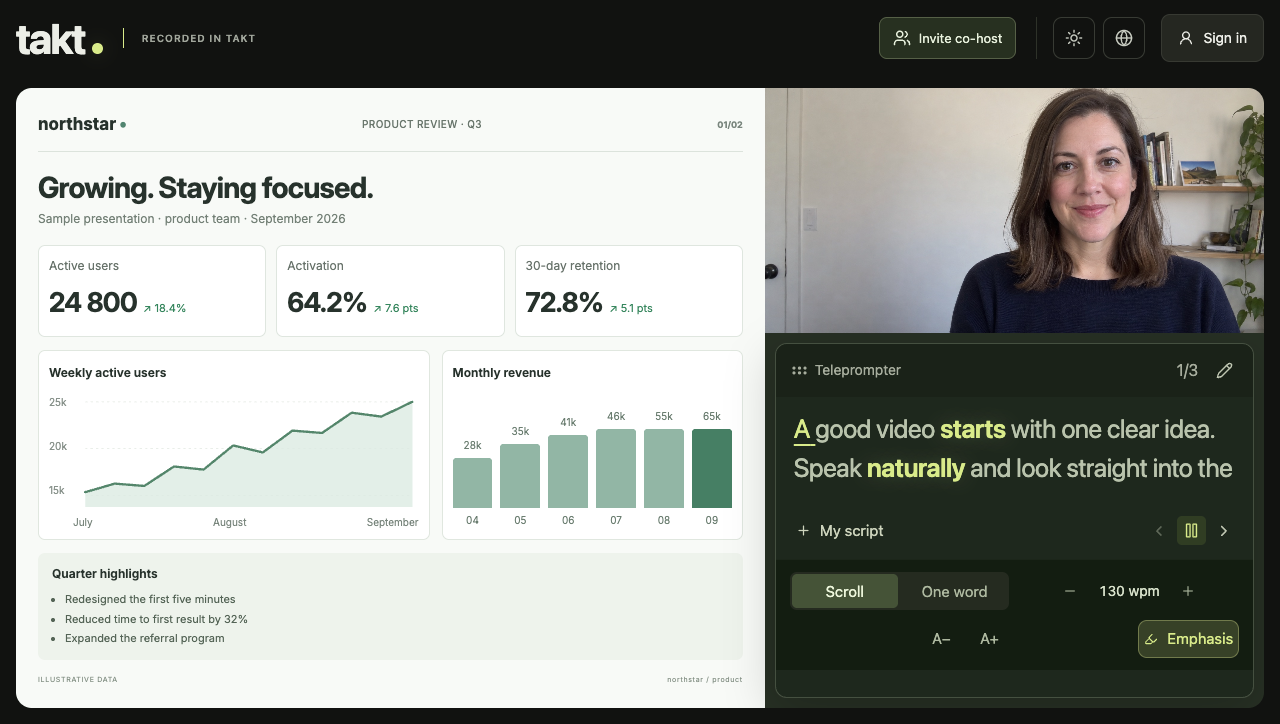Select Scroll mode
Viewport: 1280px width, 724px height.
click(844, 591)
